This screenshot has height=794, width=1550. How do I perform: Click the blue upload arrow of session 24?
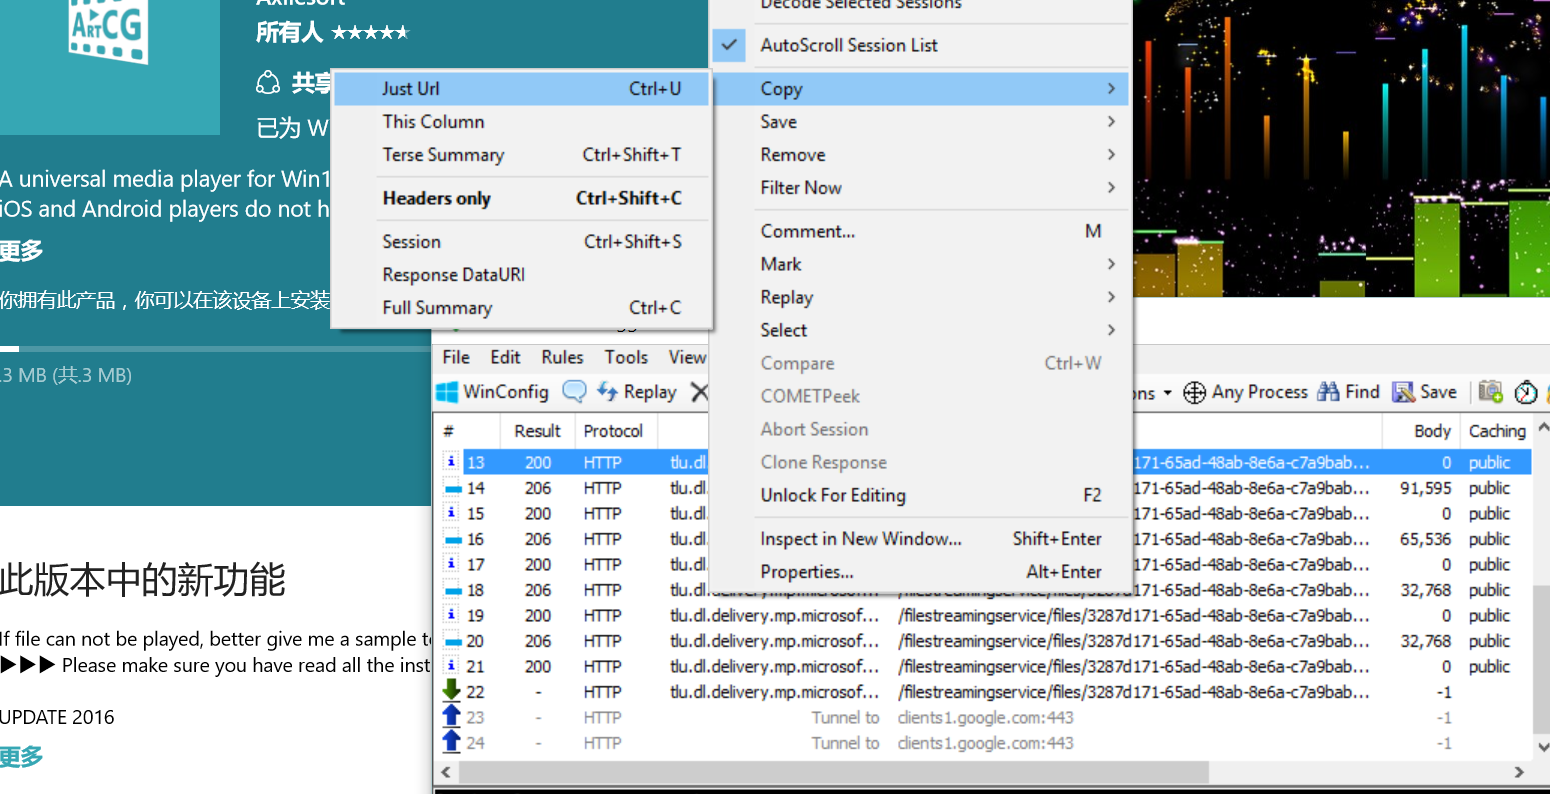(451, 741)
